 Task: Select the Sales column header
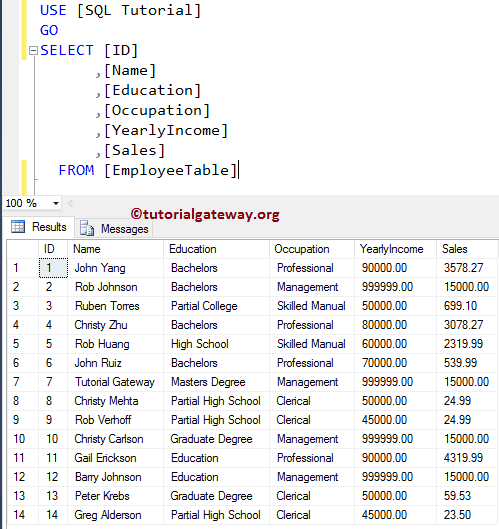[x=467, y=249]
